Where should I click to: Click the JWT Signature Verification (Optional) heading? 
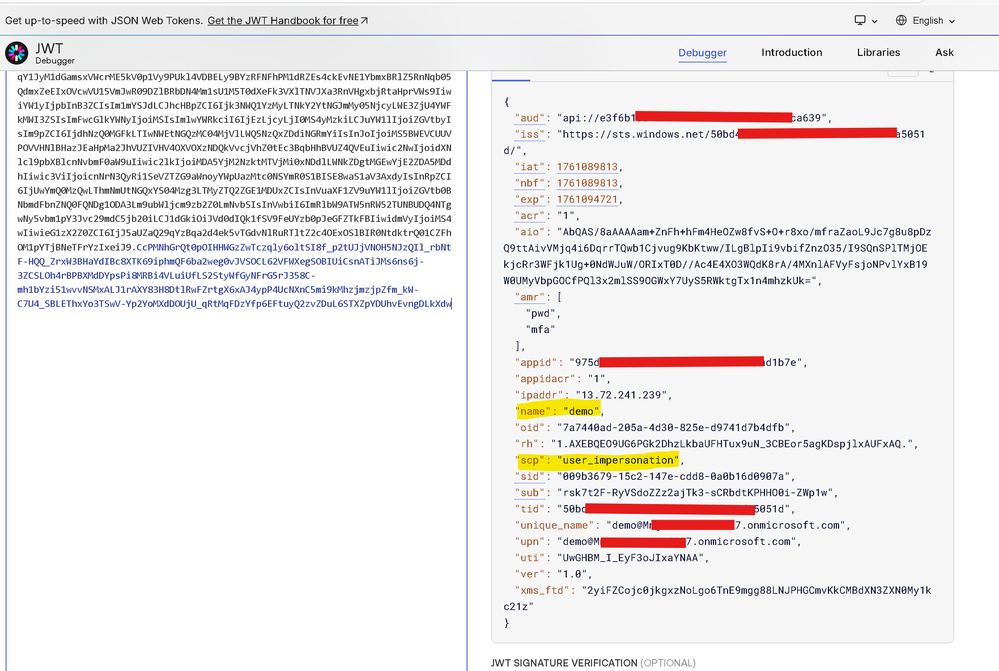point(593,663)
